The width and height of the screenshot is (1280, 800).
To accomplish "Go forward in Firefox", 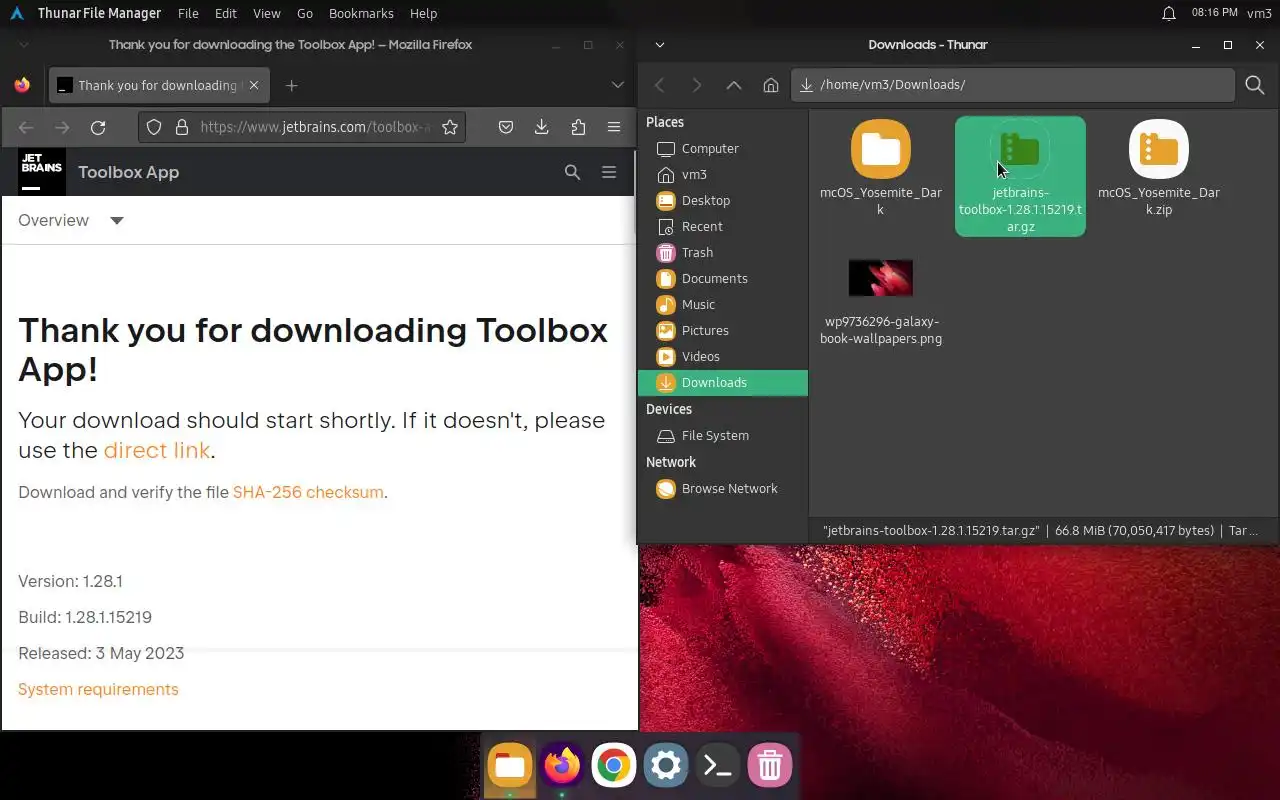I will point(62,127).
